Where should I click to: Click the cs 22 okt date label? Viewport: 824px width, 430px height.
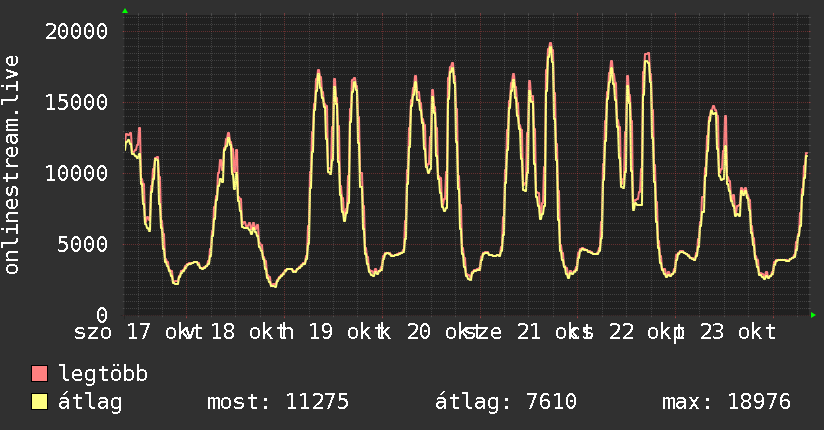coord(629,332)
